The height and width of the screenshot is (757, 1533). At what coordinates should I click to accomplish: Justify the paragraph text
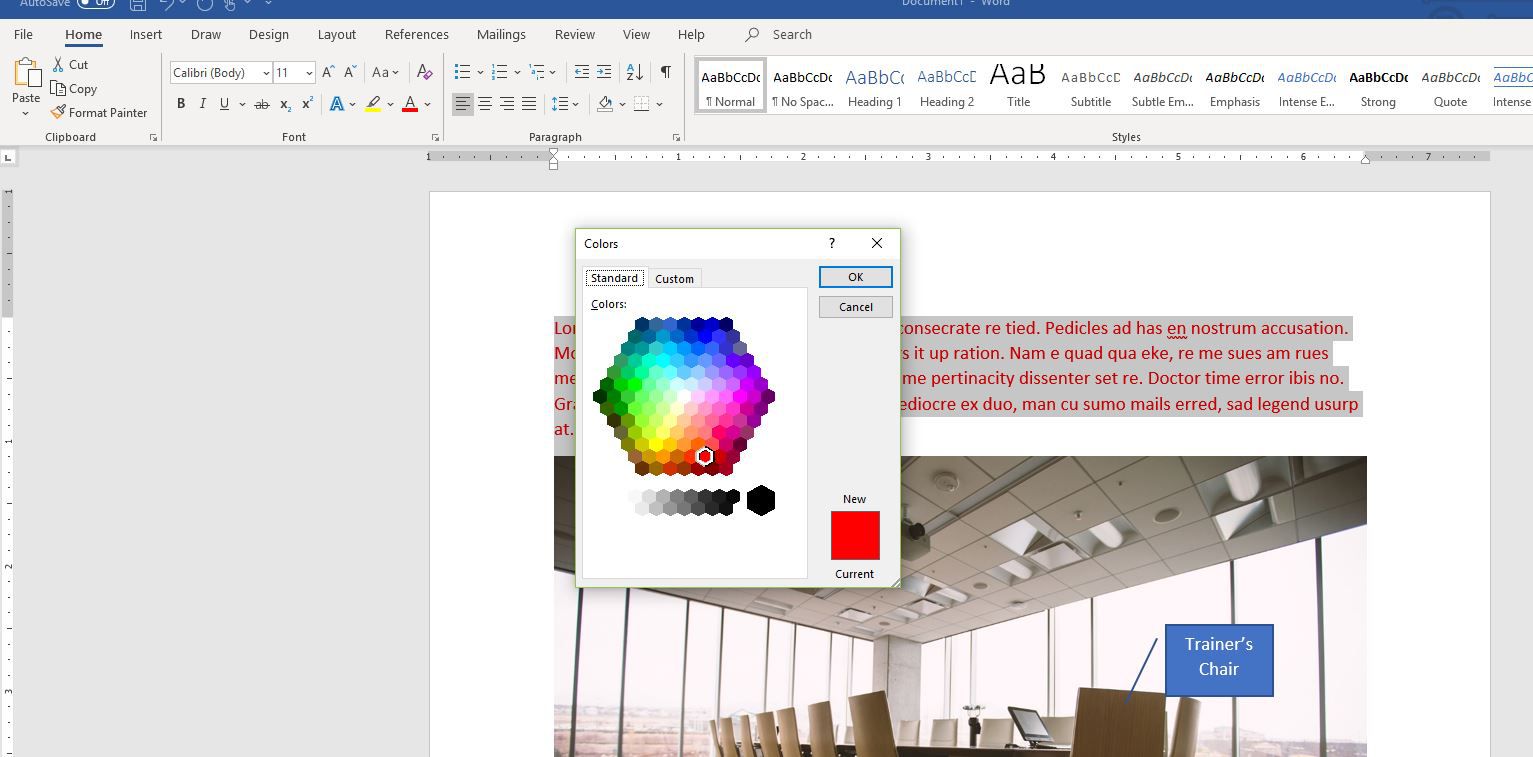tap(529, 104)
